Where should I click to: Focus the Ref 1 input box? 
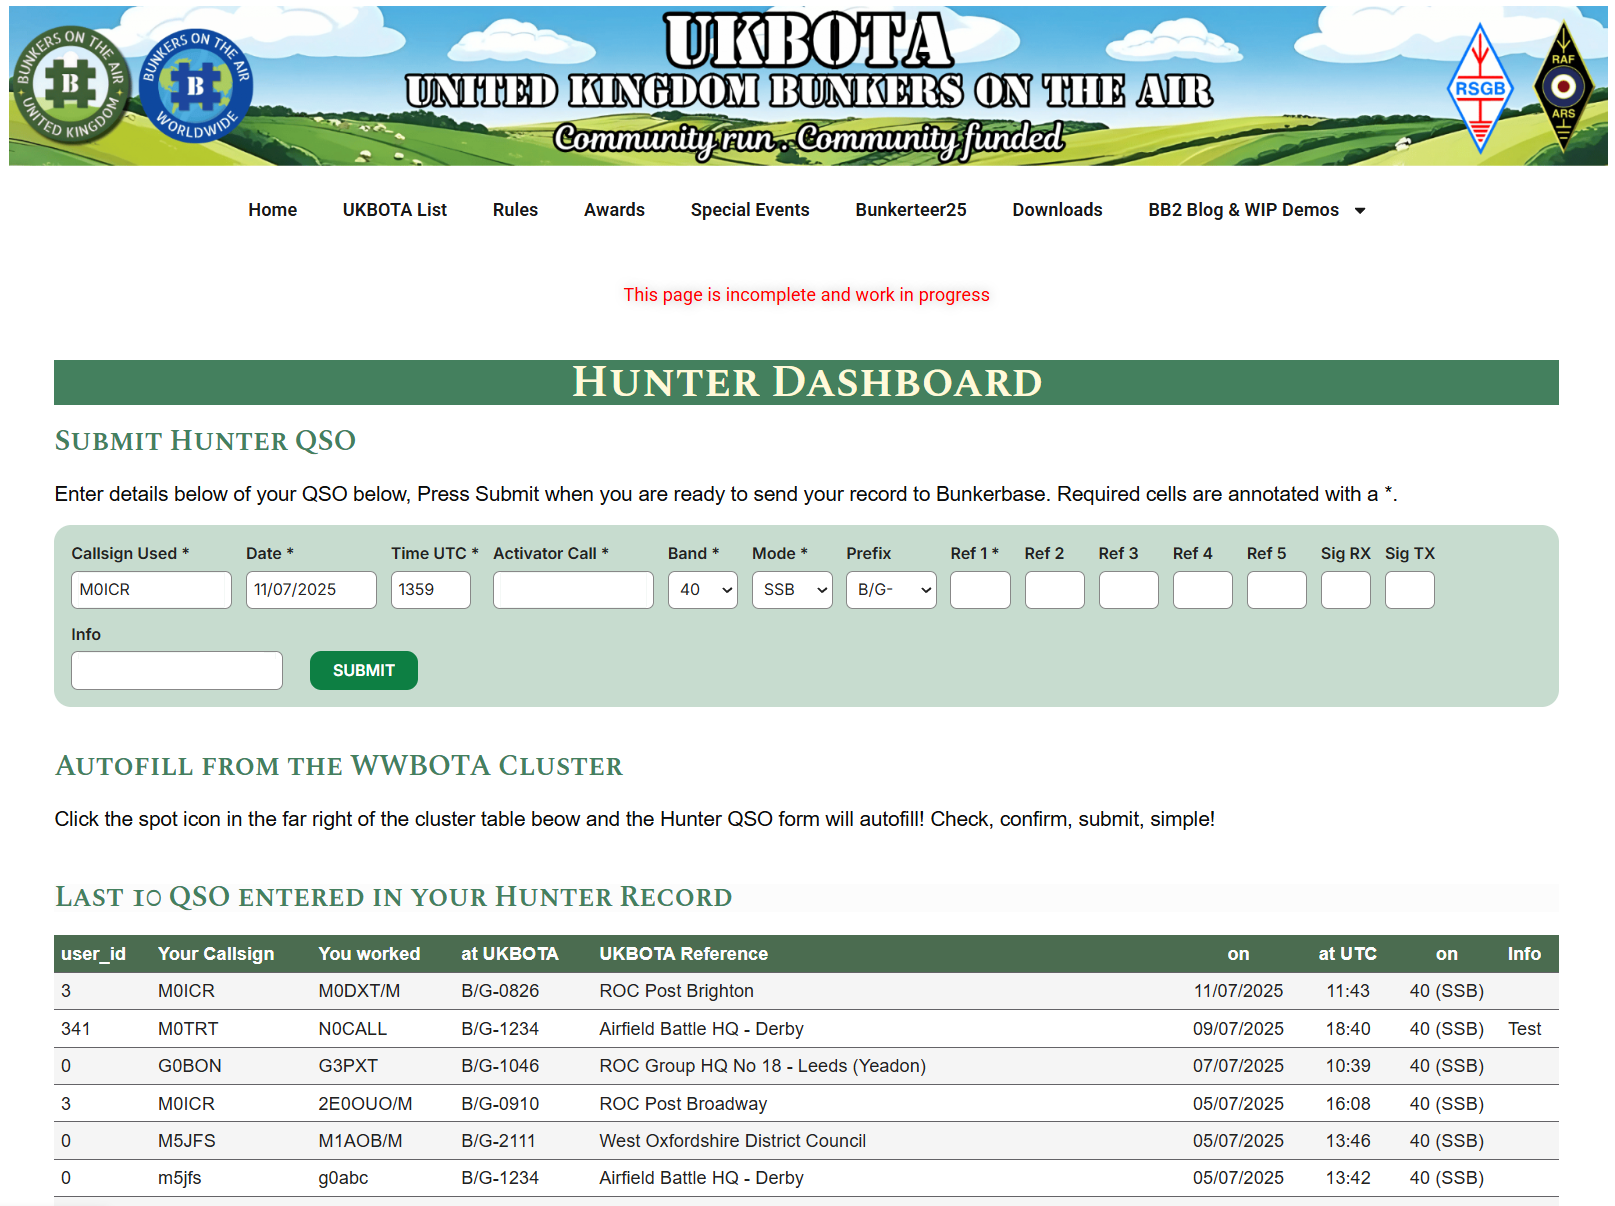(x=980, y=590)
